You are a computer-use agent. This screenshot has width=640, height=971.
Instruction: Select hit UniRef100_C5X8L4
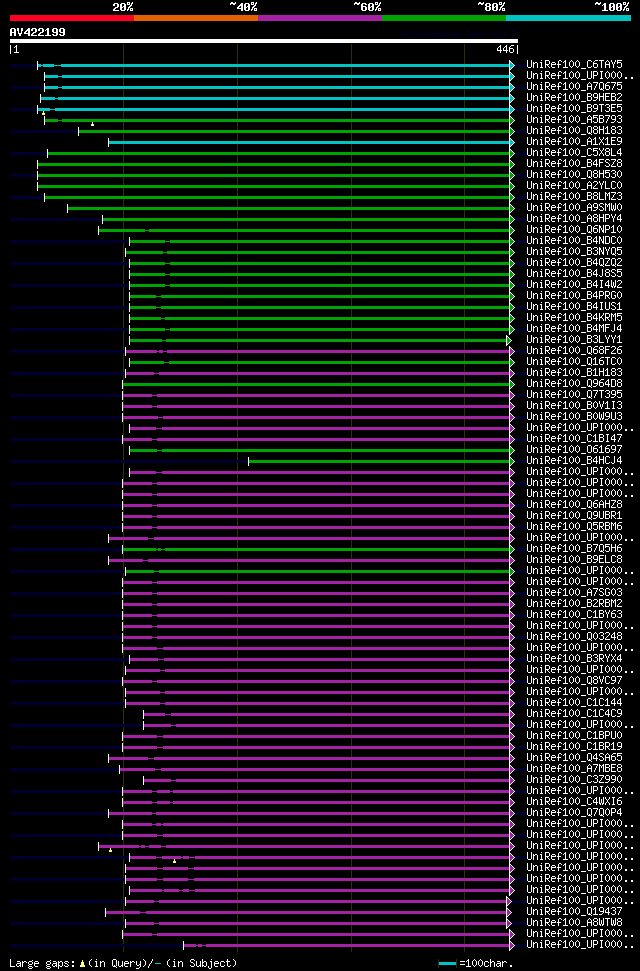574,152
